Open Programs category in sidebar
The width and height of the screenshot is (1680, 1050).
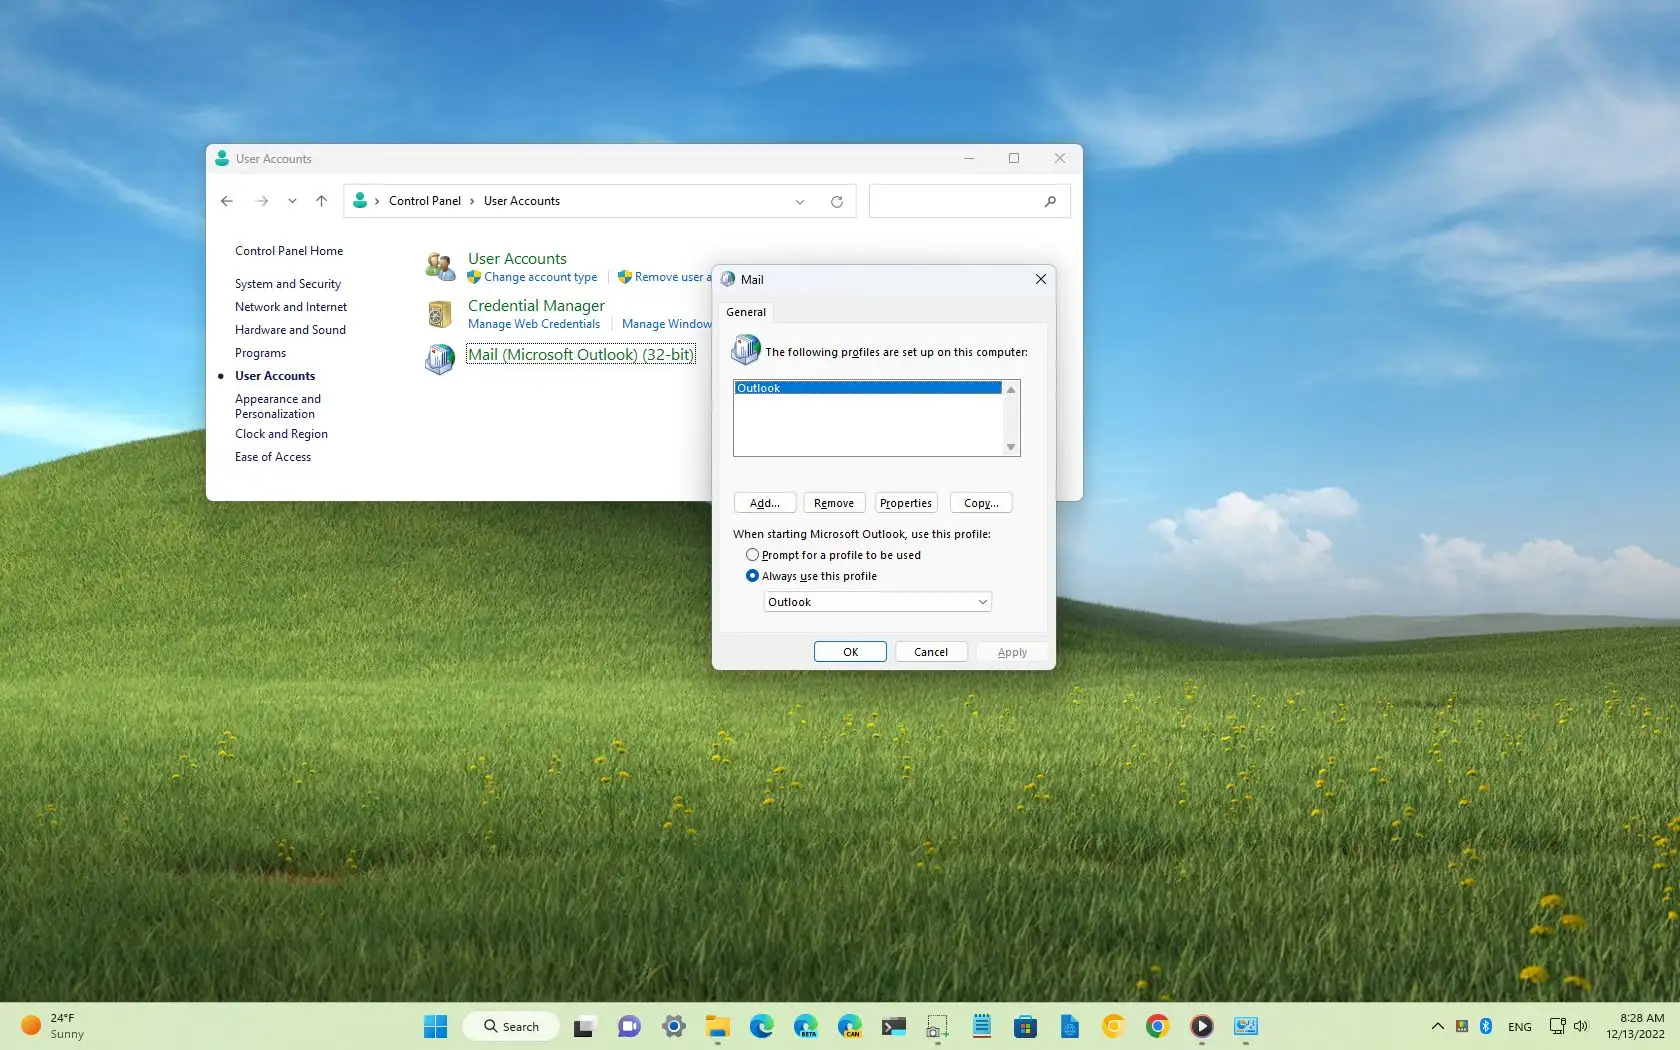pos(260,353)
